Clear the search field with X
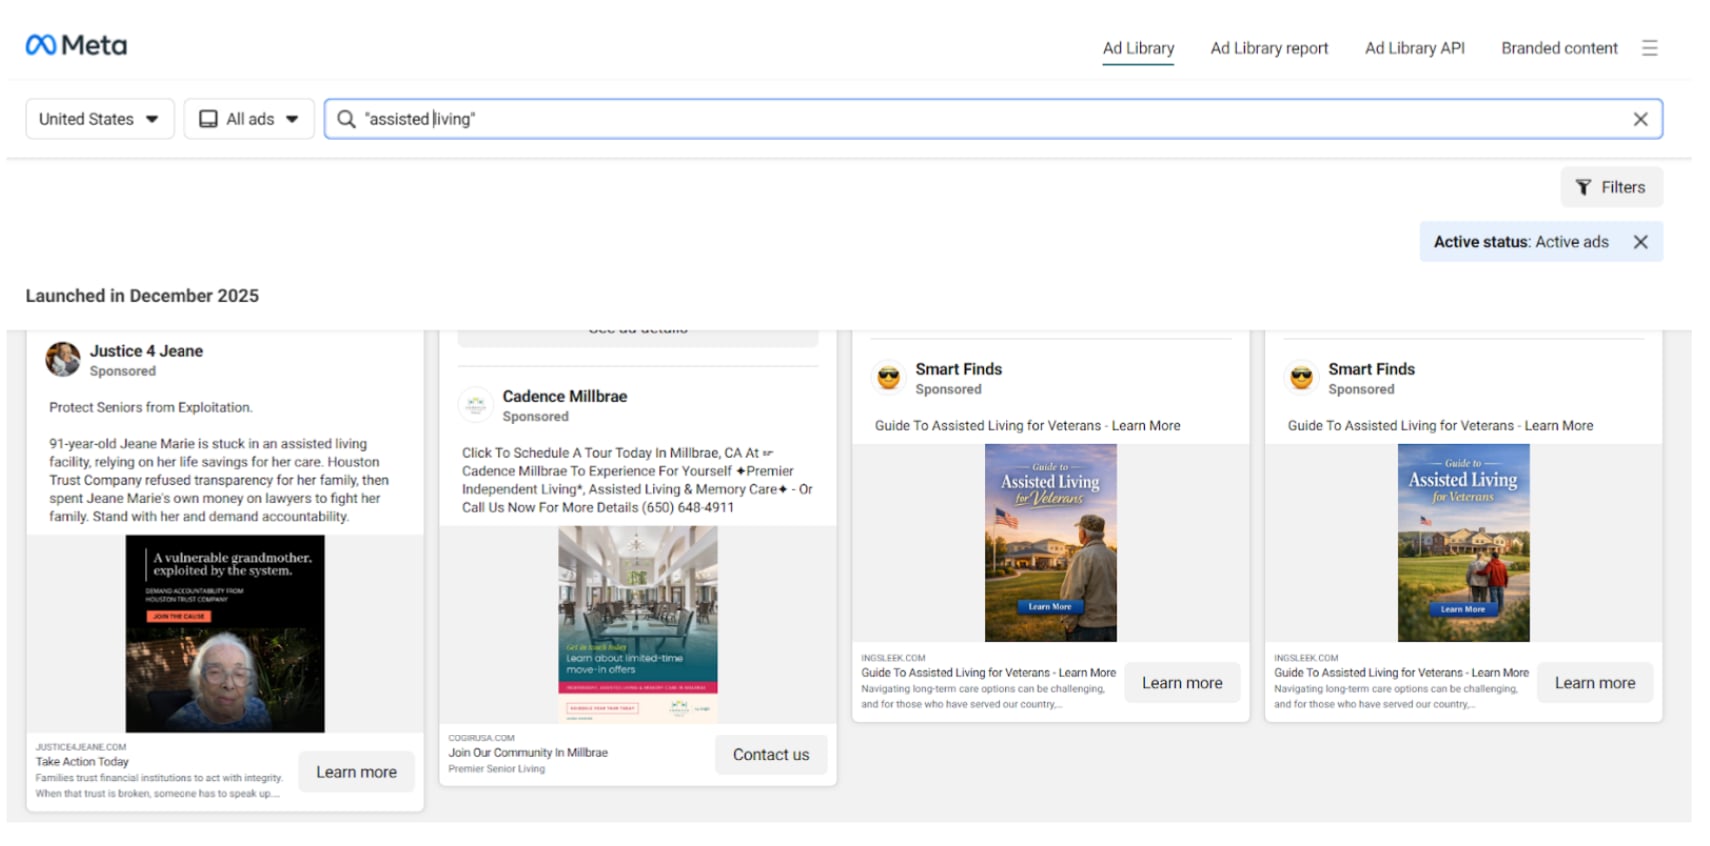Viewport: 1710px width, 846px height. pyautogui.click(x=1640, y=119)
